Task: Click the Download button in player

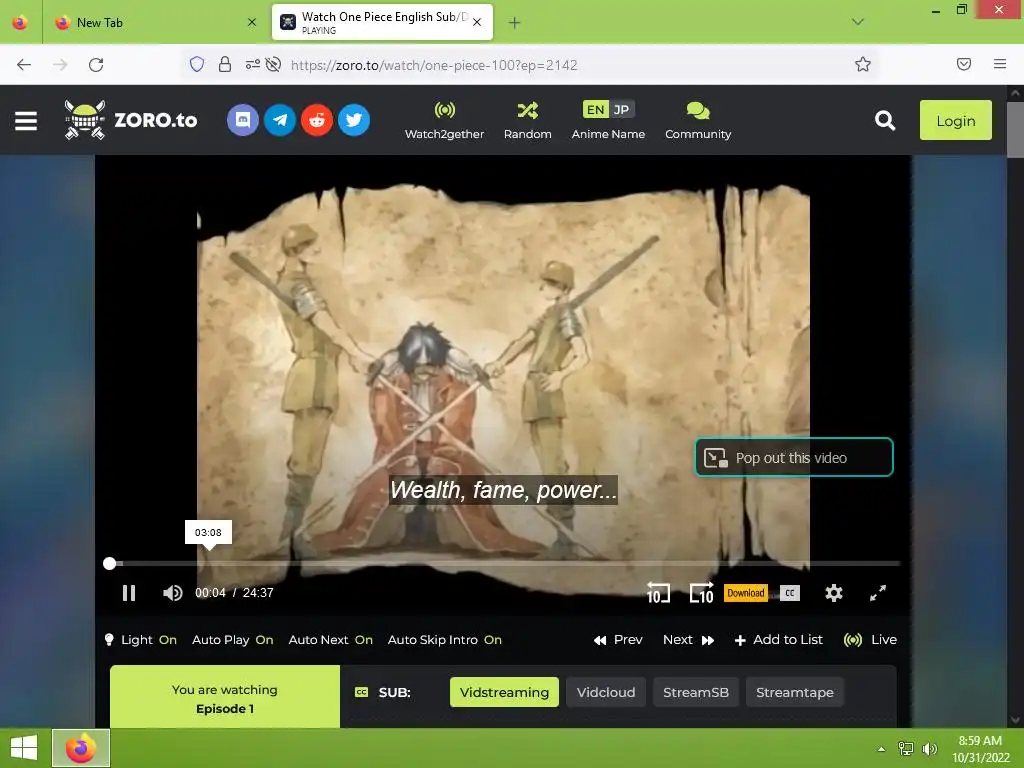Action: pos(746,593)
